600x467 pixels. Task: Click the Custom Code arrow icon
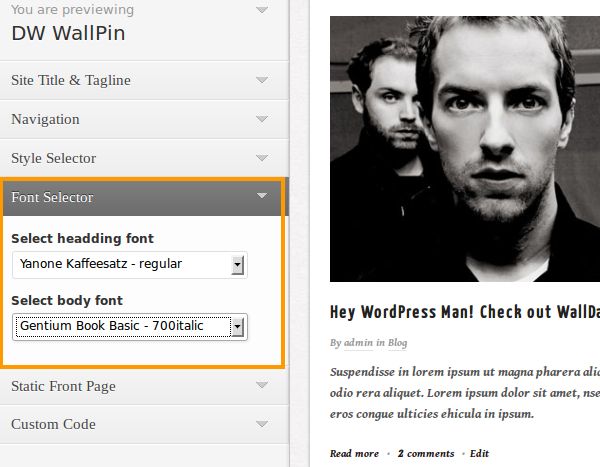[x=262, y=424]
